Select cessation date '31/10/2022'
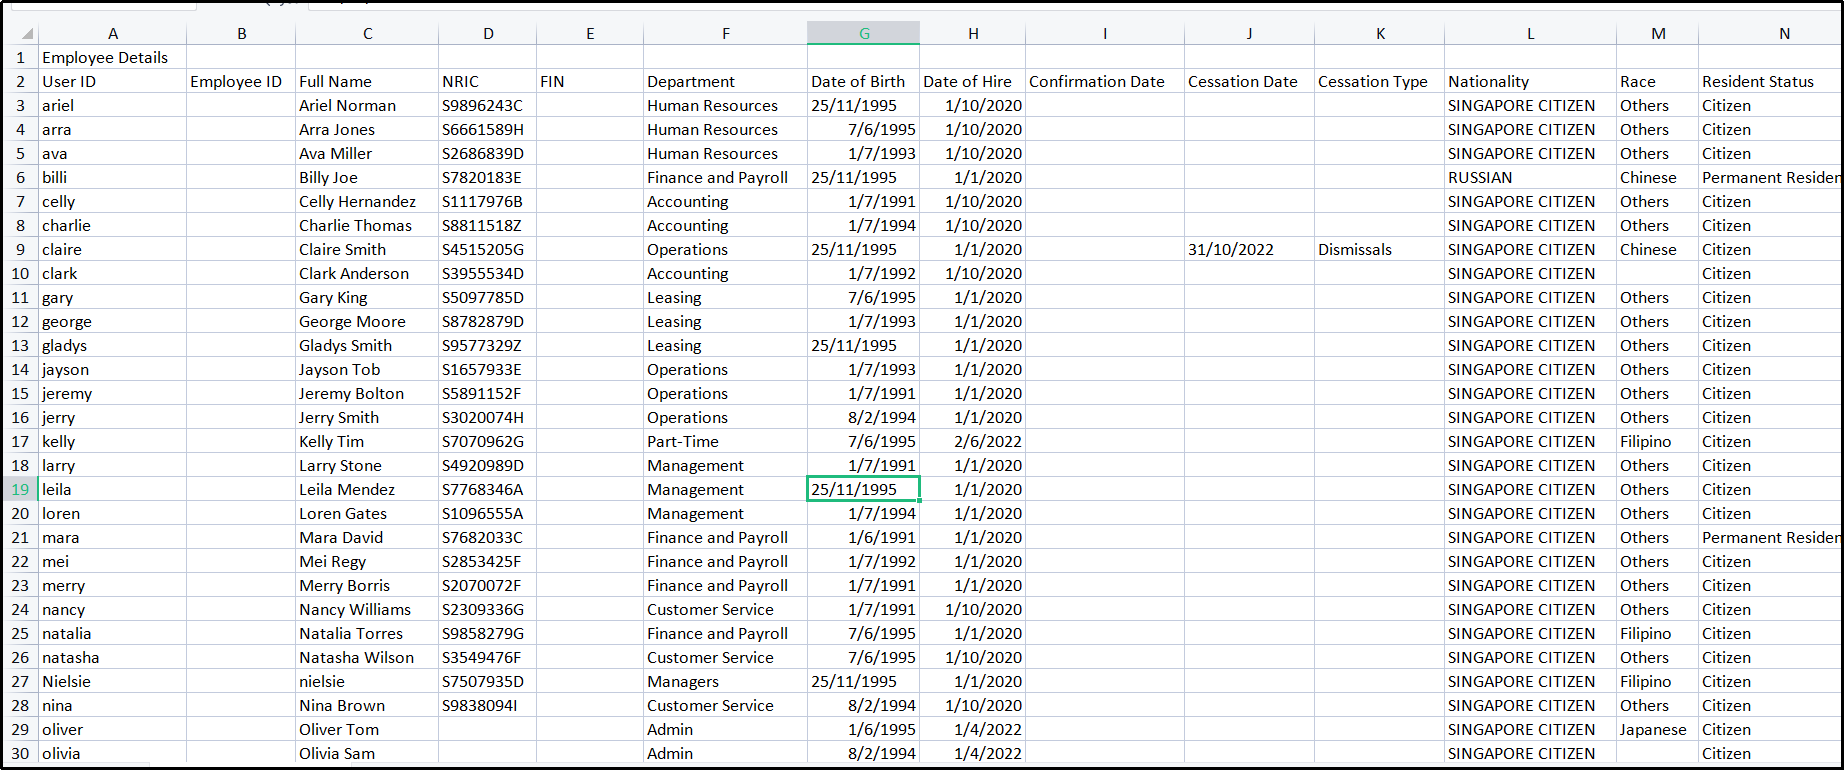Viewport: 1845px width, 771px height. pyautogui.click(x=1250, y=249)
